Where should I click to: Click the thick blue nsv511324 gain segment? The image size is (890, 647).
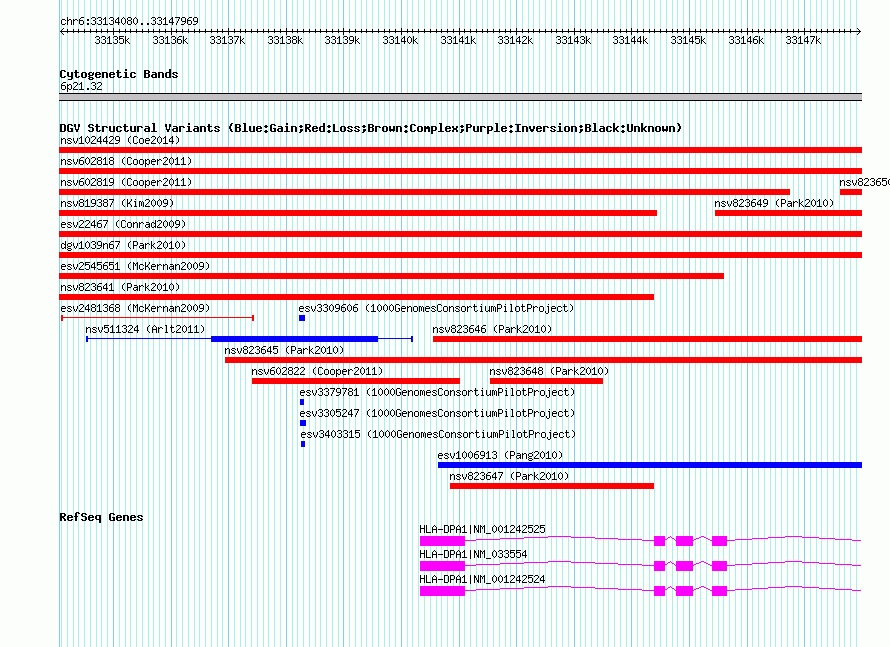[x=295, y=339]
